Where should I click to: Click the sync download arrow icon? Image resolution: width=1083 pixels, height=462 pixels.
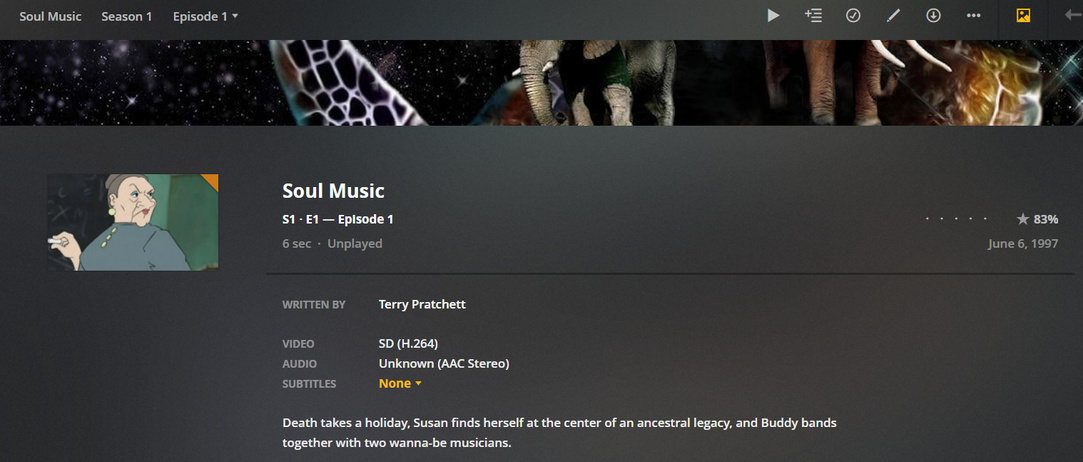click(x=933, y=15)
